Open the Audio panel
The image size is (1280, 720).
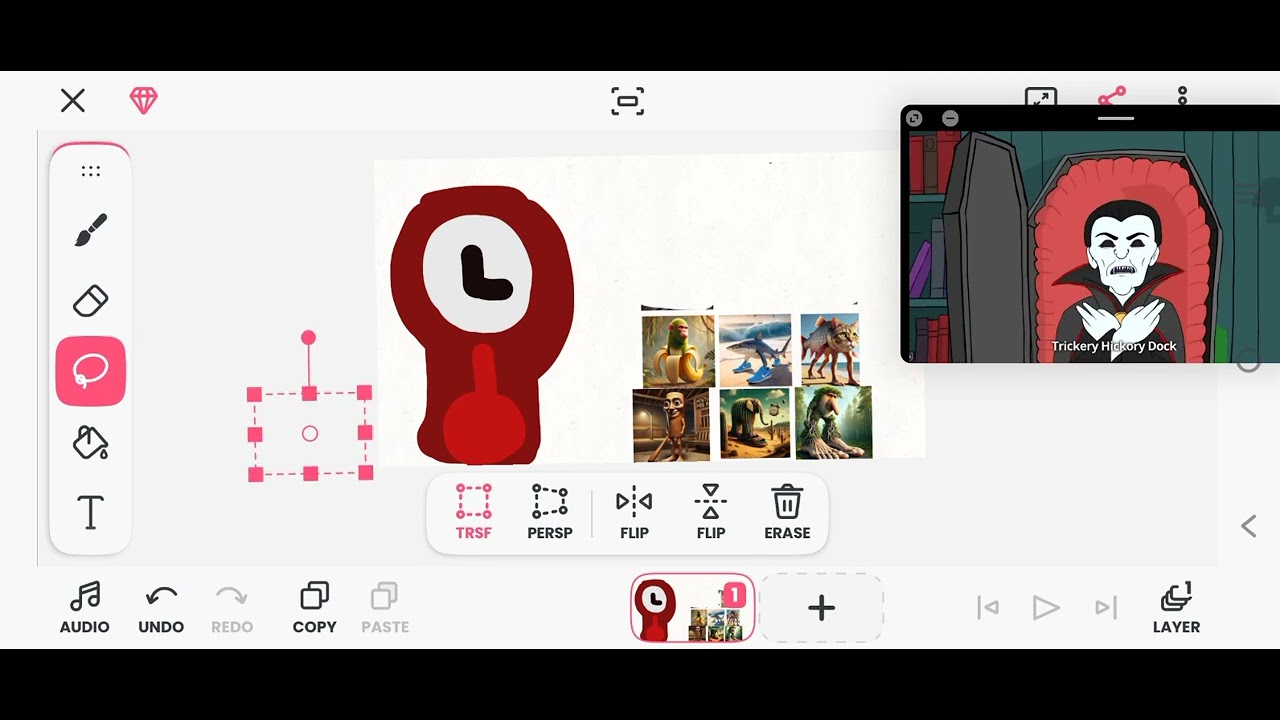(85, 608)
